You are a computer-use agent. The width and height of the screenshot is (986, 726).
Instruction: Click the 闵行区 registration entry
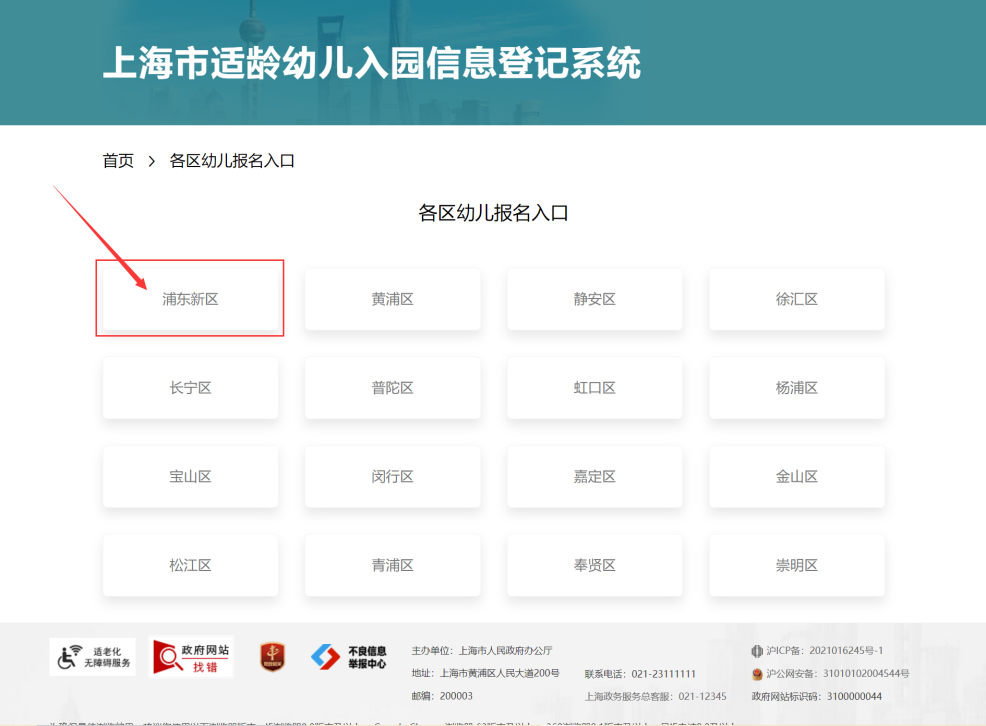(x=392, y=477)
